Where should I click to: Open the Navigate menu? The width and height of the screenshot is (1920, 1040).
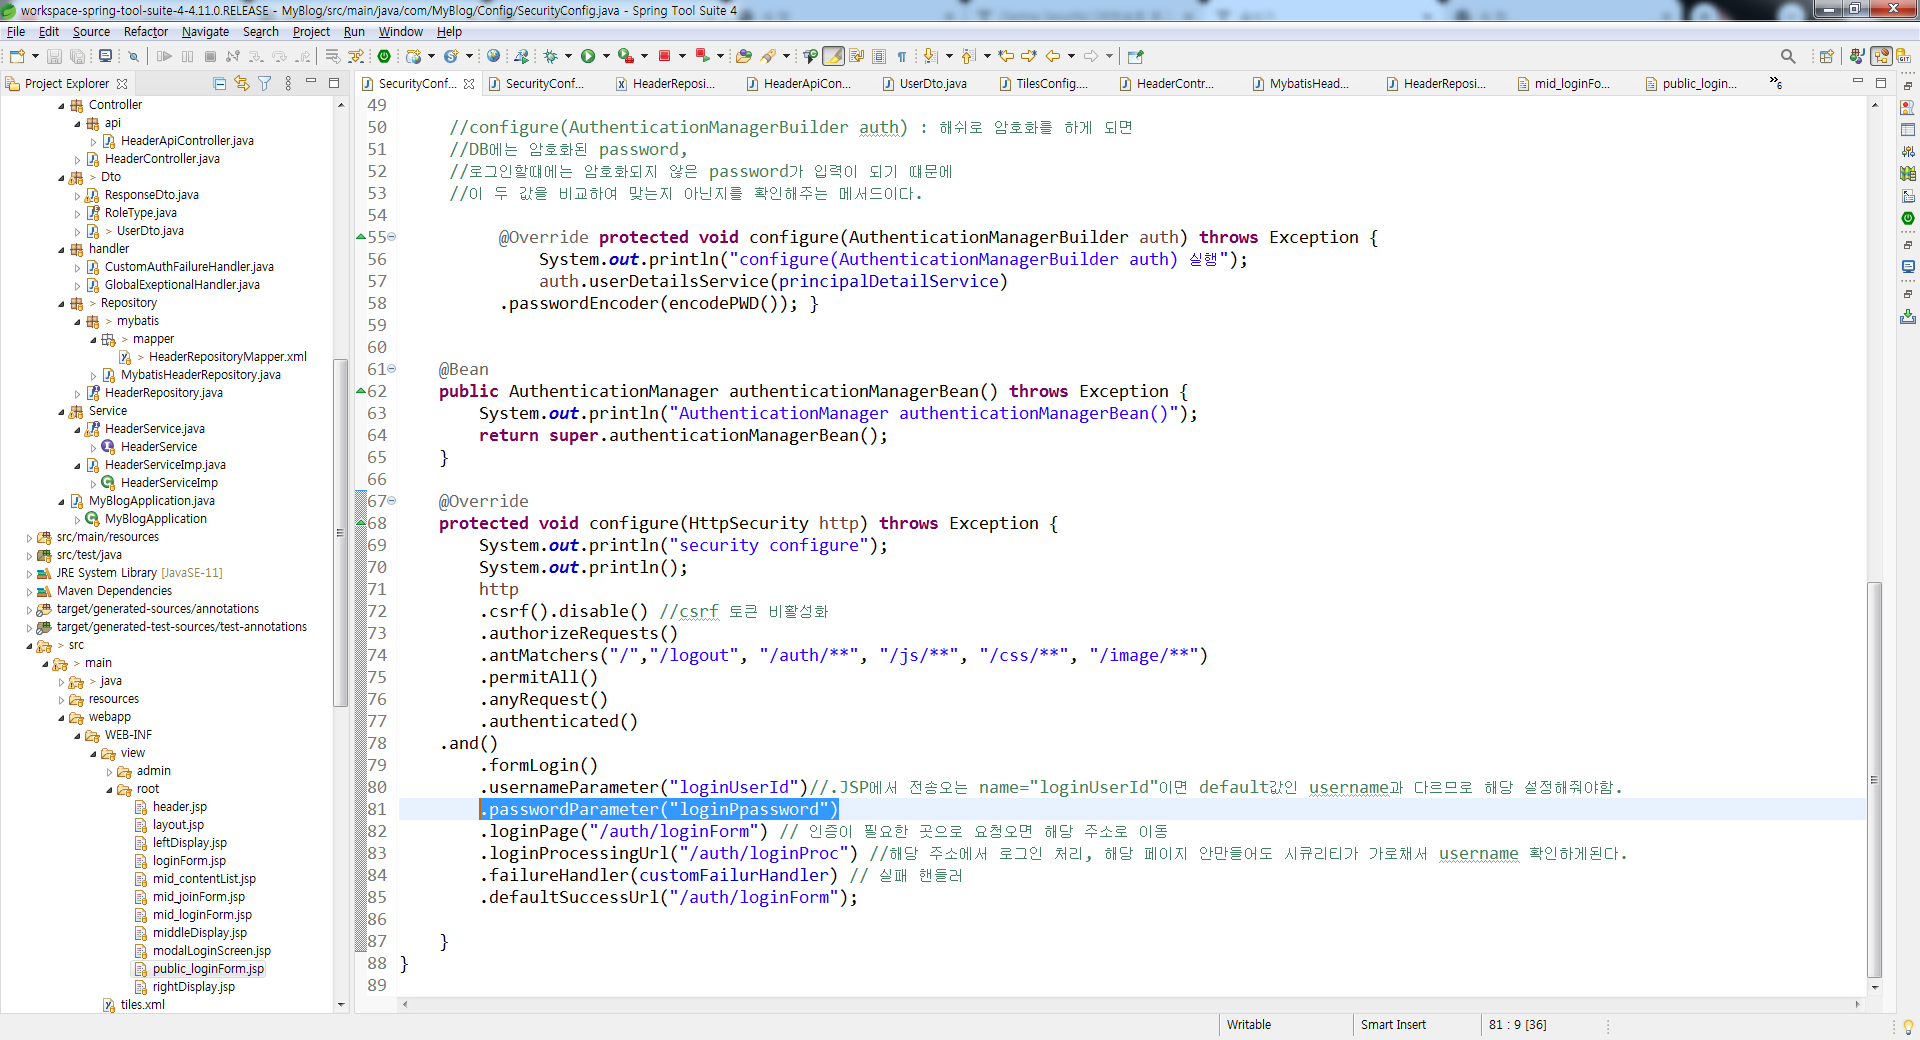coord(205,31)
